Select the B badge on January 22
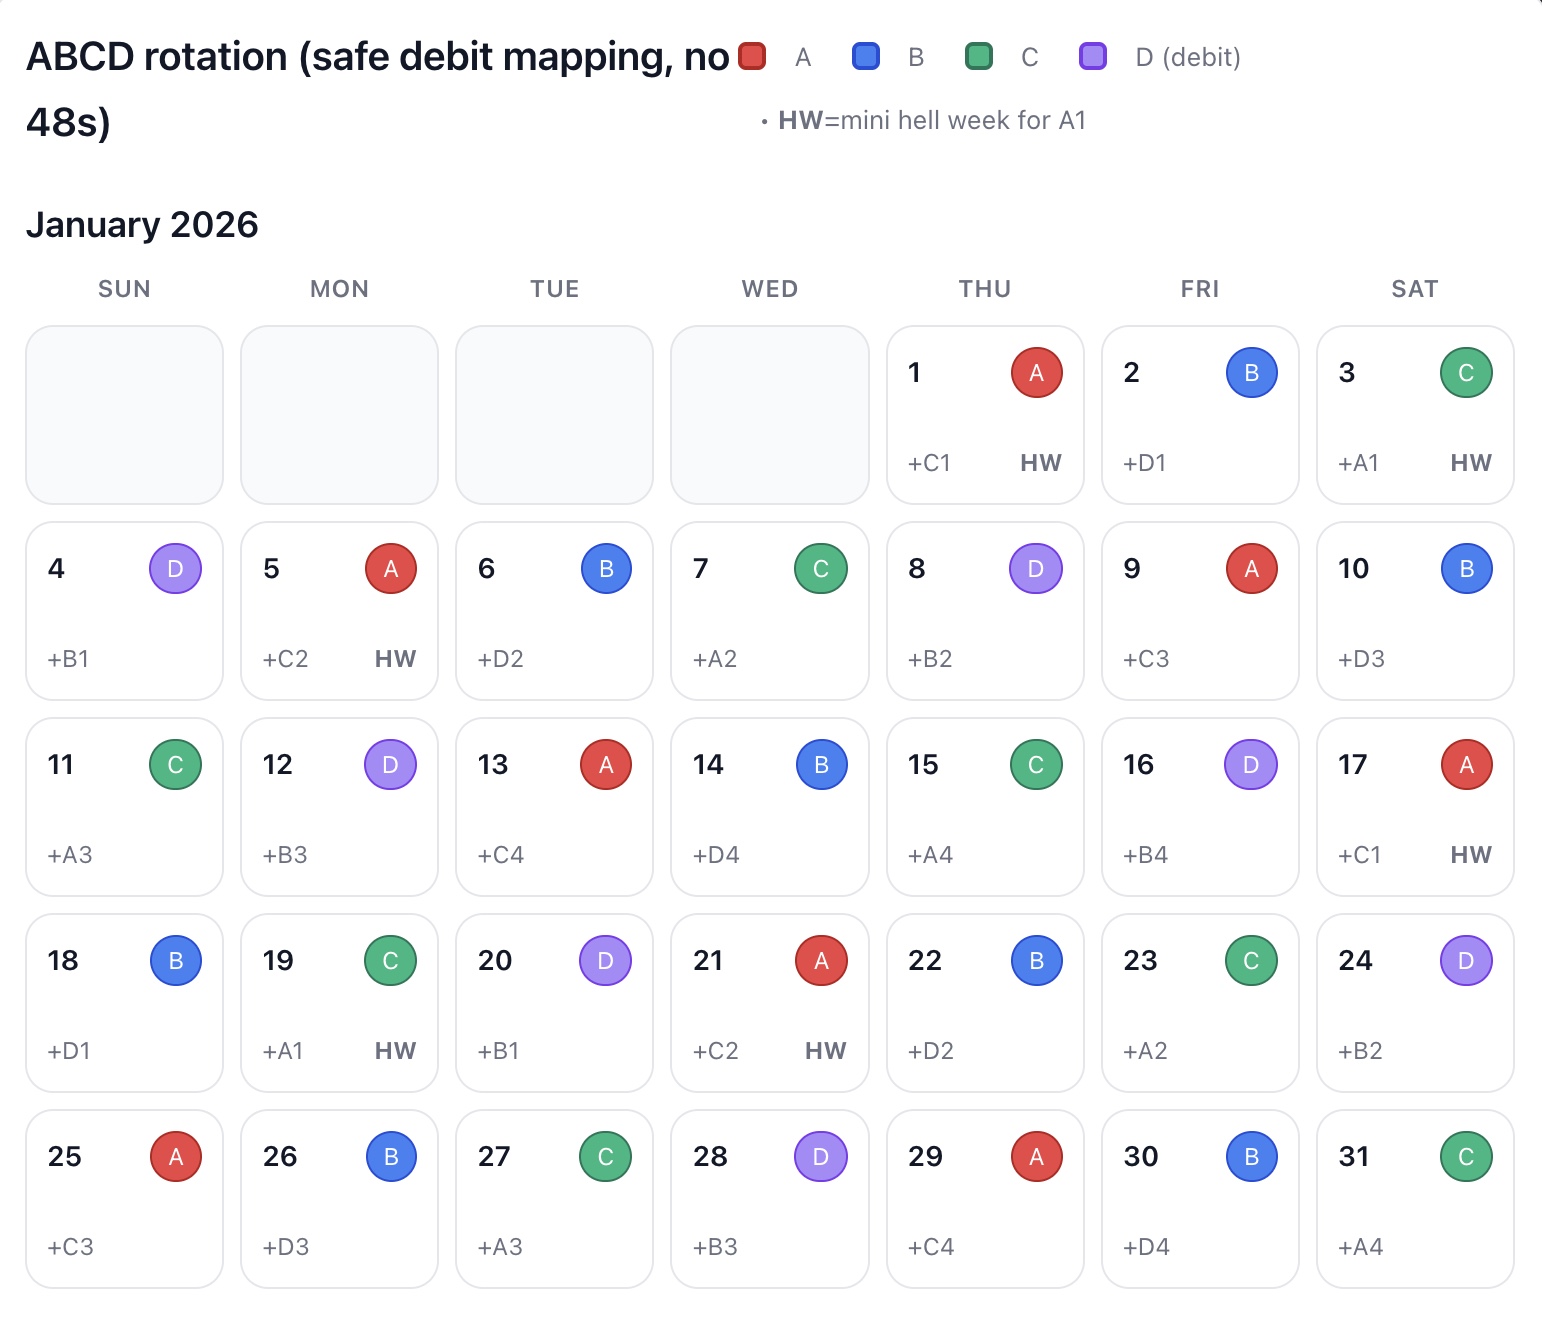Image resolution: width=1542 pixels, height=1326 pixels. [x=1036, y=961]
